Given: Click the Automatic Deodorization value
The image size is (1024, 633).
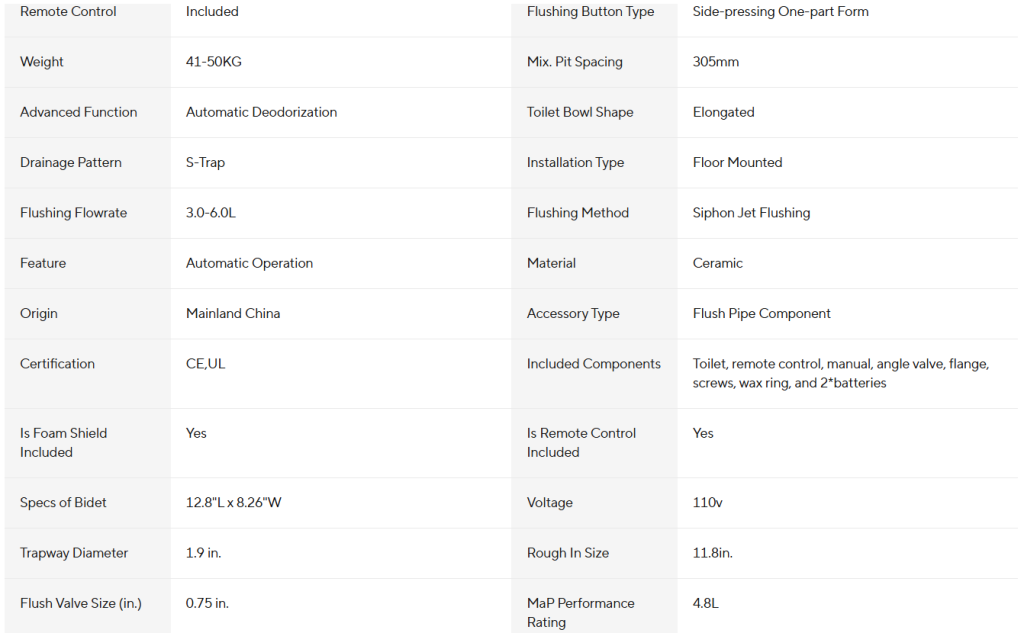Looking at the screenshot, I should pyautogui.click(x=261, y=112).
